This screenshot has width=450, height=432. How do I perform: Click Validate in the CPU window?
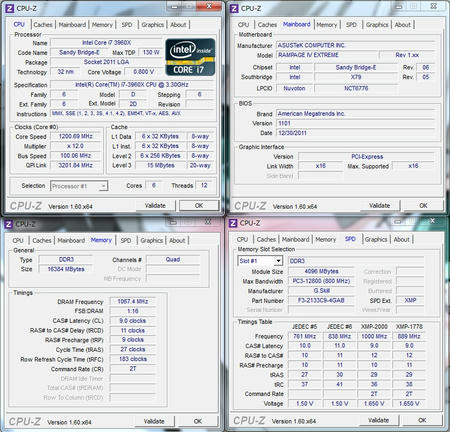(x=155, y=205)
